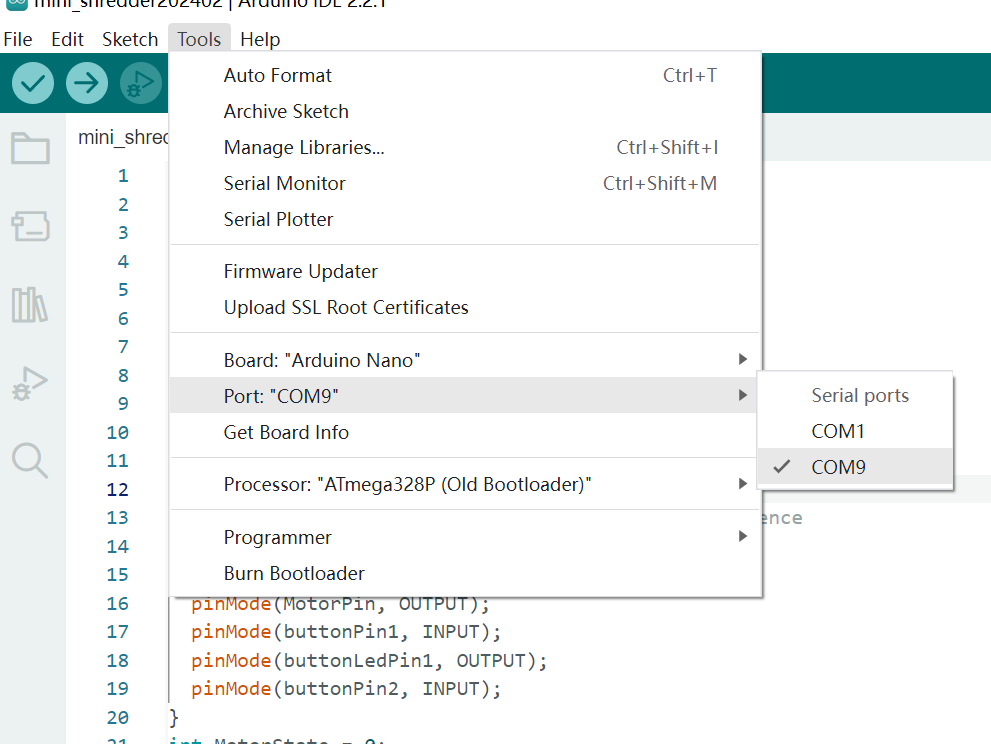991x744 pixels.
Task: Select Burn Bootloader option
Action: click(x=294, y=573)
